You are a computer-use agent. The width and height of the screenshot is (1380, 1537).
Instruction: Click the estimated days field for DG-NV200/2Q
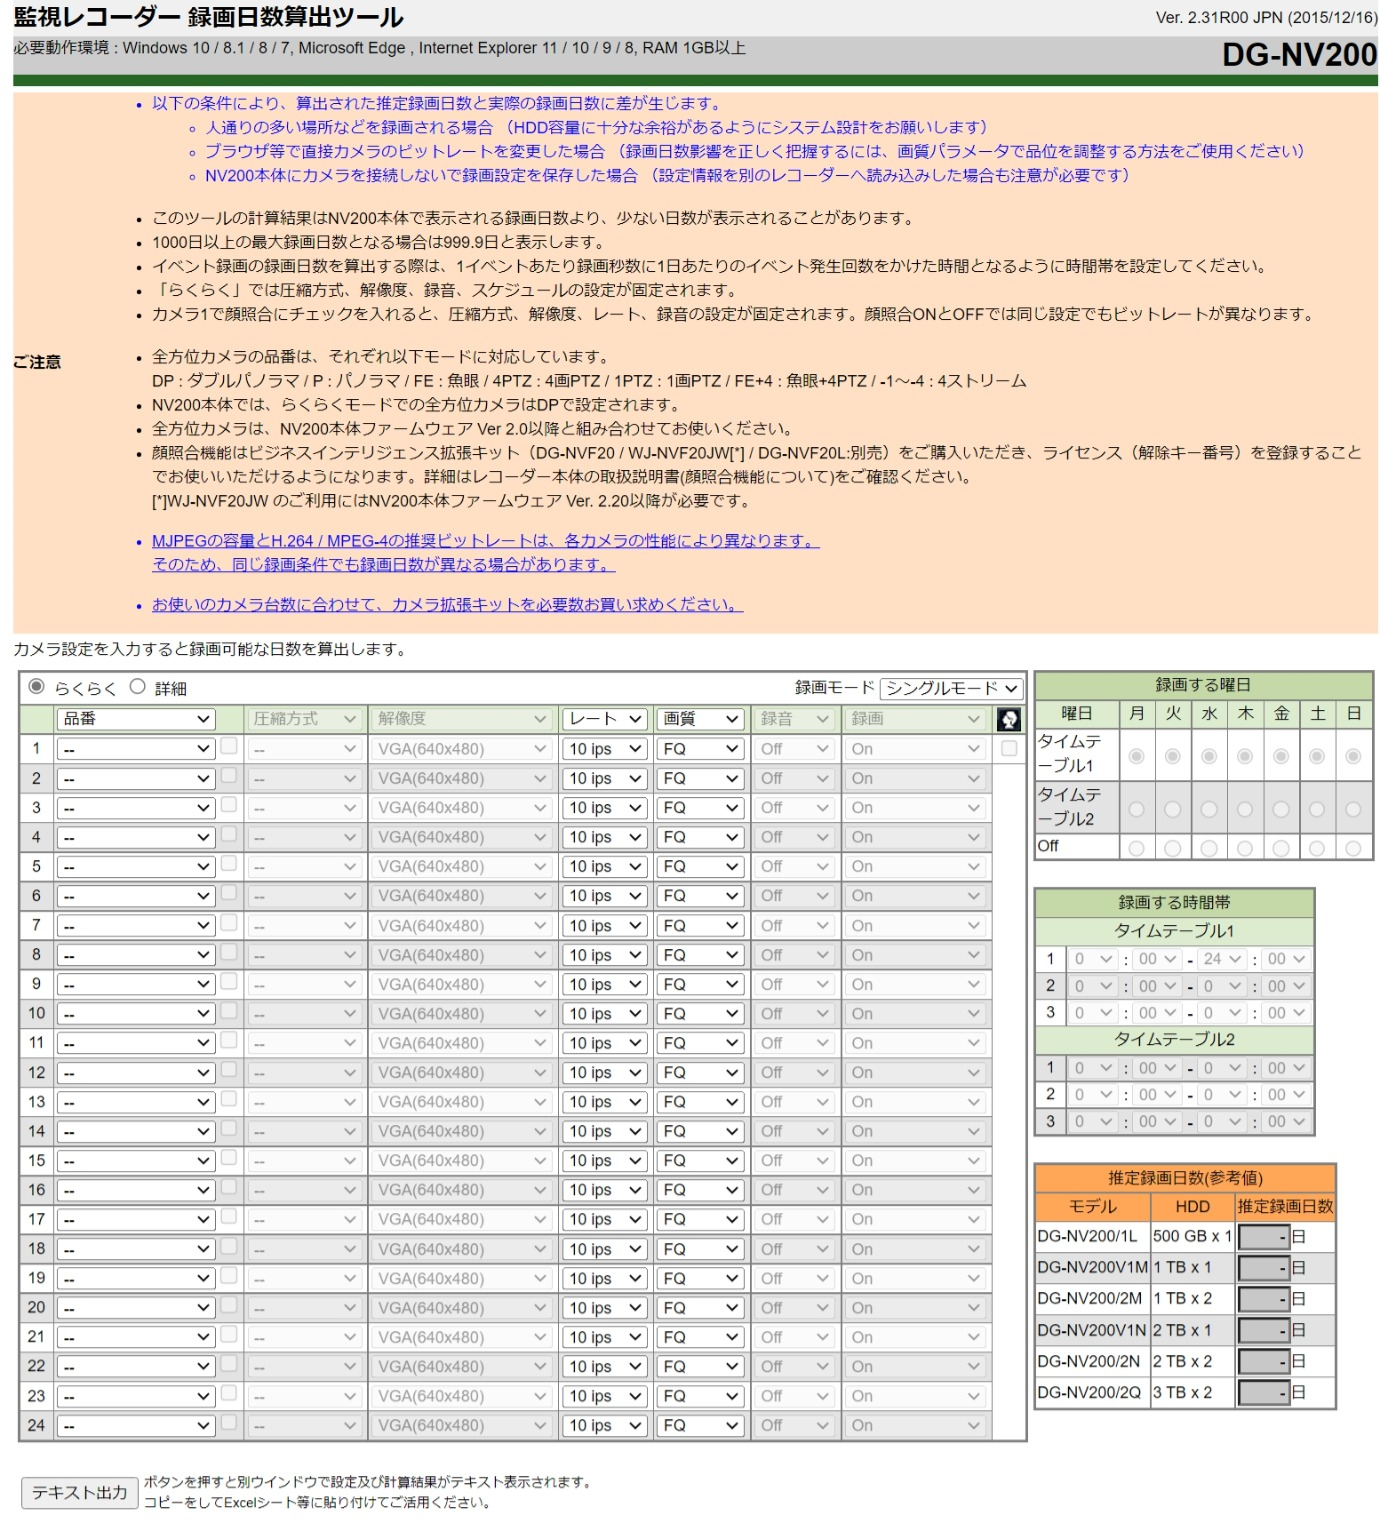click(x=1263, y=1392)
